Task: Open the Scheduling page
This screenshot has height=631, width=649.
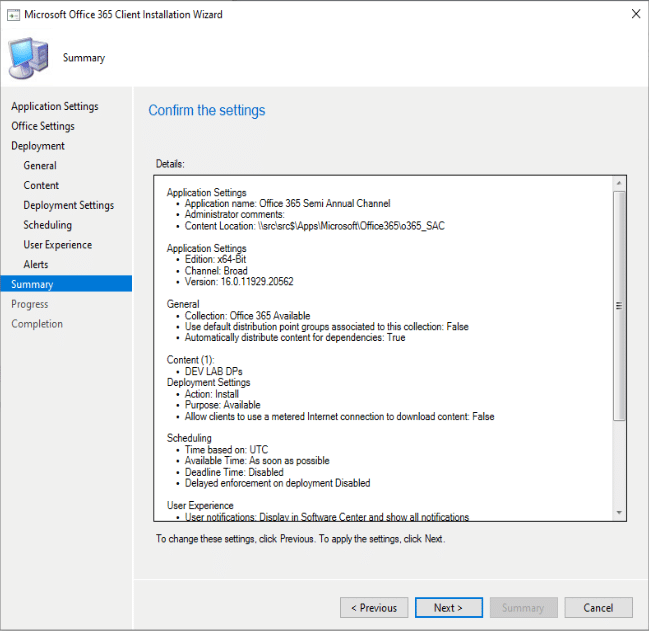Action: point(47,225)
